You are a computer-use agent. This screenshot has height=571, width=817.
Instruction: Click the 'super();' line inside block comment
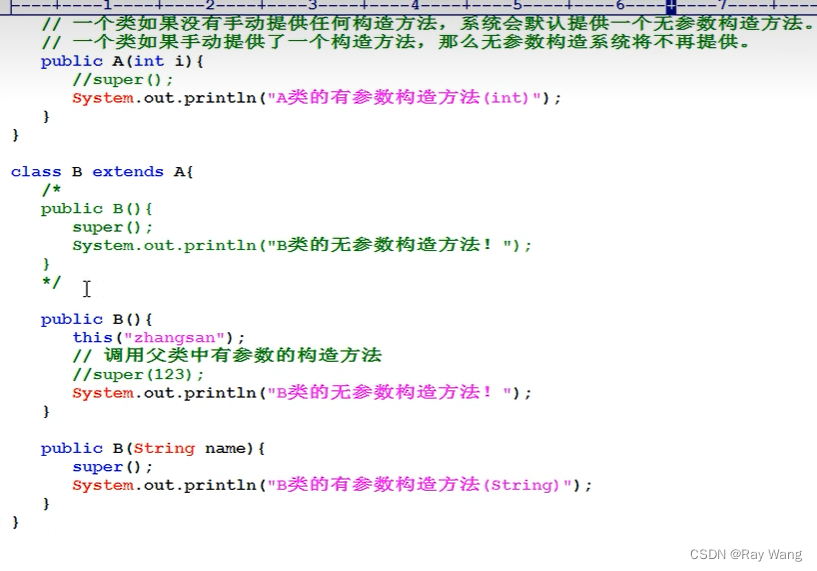point(113,227)
